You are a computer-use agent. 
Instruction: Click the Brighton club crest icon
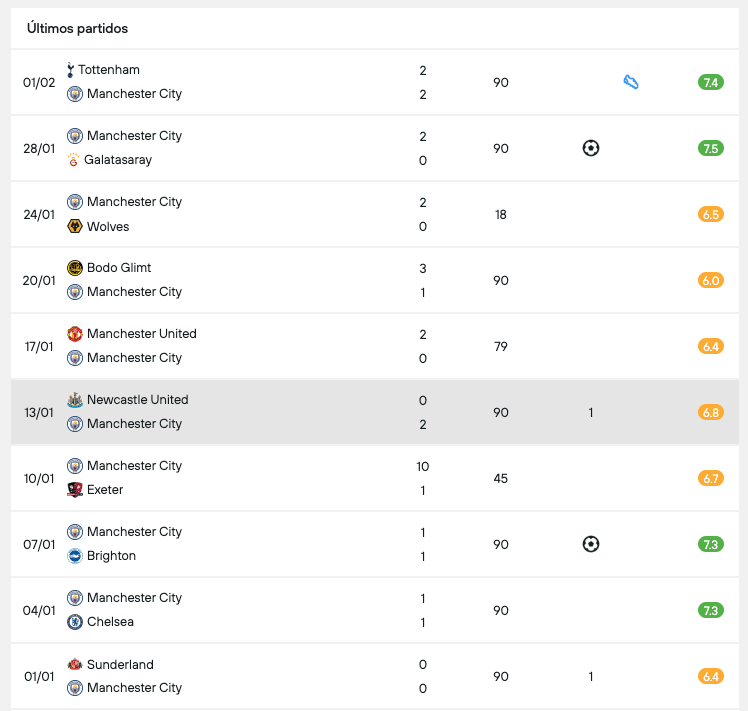75,556
